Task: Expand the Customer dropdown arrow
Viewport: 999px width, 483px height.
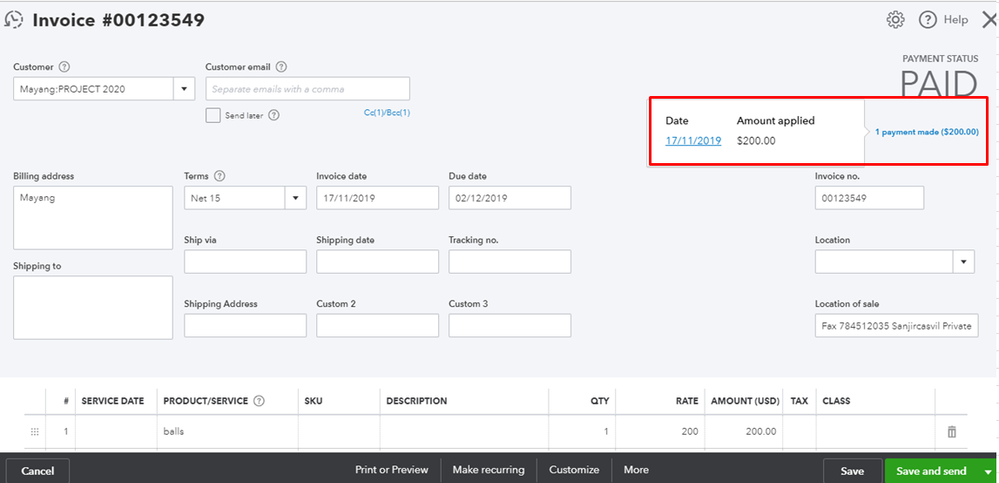Action: pos(184,89)
